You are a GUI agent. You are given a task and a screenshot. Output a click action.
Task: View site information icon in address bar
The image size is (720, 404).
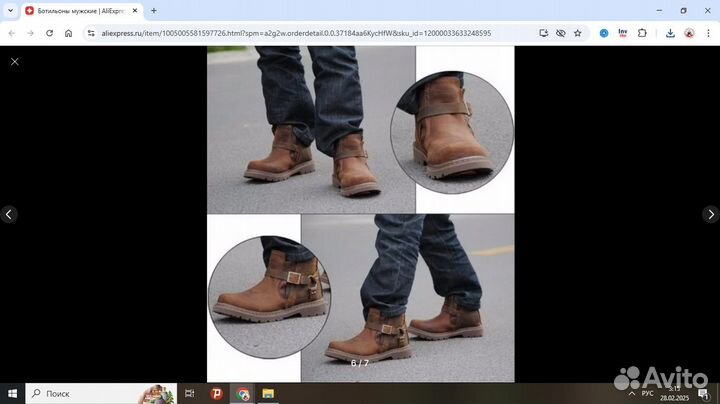(x=91, y=33)
